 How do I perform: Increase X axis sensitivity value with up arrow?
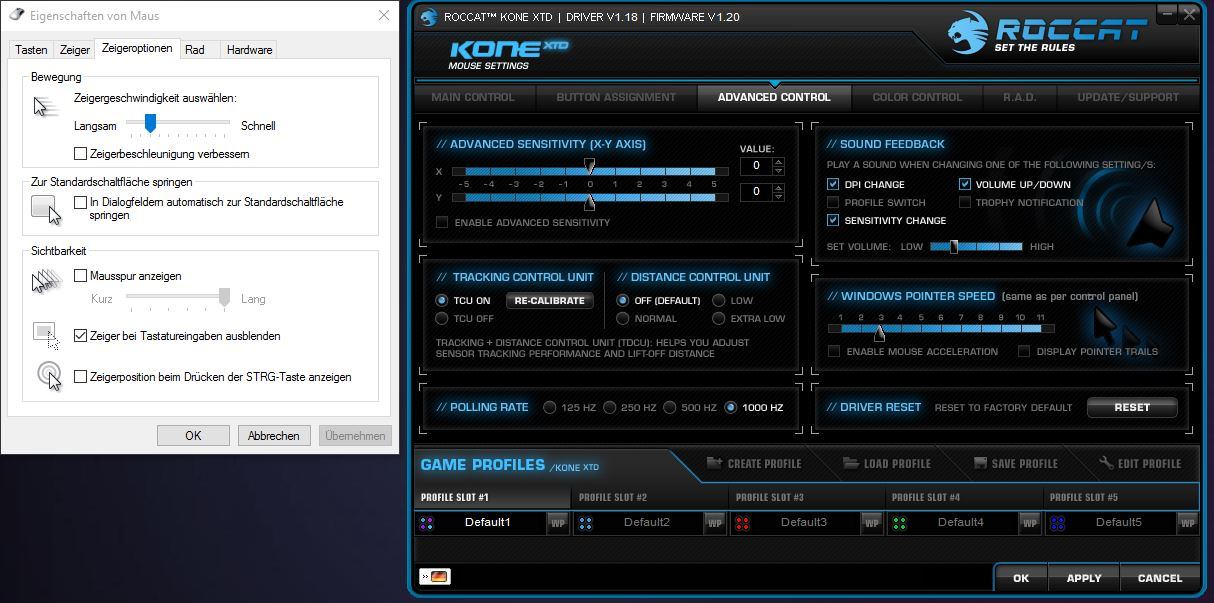click(x=779, y=161)
